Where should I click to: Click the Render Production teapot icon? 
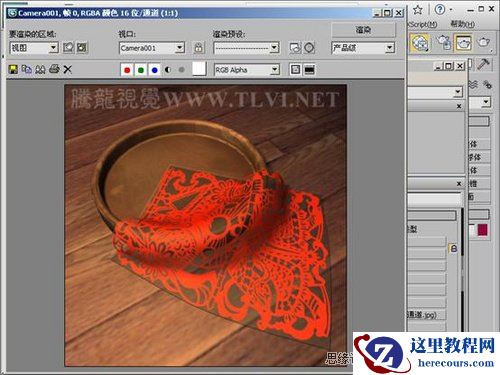[484, 42]
